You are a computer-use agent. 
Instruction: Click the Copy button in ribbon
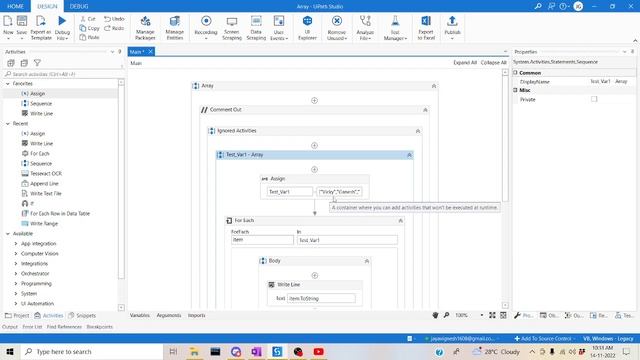tap(89, 28)
